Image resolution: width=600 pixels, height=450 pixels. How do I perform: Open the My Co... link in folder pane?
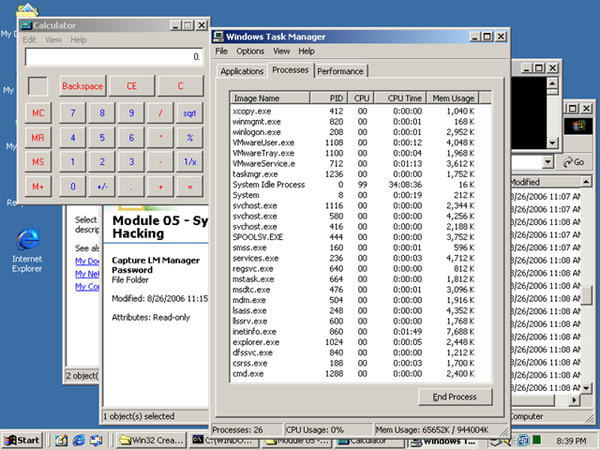click(87, 286)
